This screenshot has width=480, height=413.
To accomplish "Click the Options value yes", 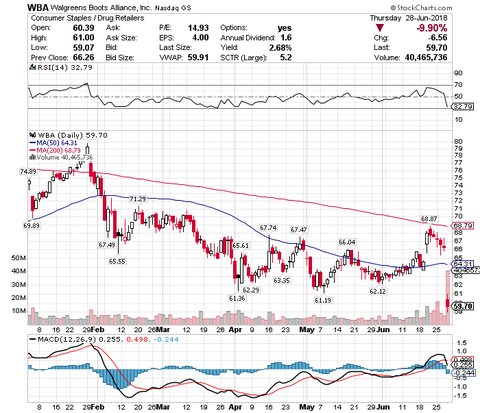I will point(284,28).
